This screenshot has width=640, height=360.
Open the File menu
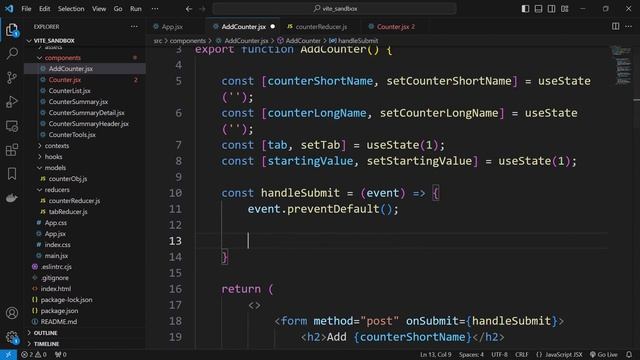(x=26, y=9)
